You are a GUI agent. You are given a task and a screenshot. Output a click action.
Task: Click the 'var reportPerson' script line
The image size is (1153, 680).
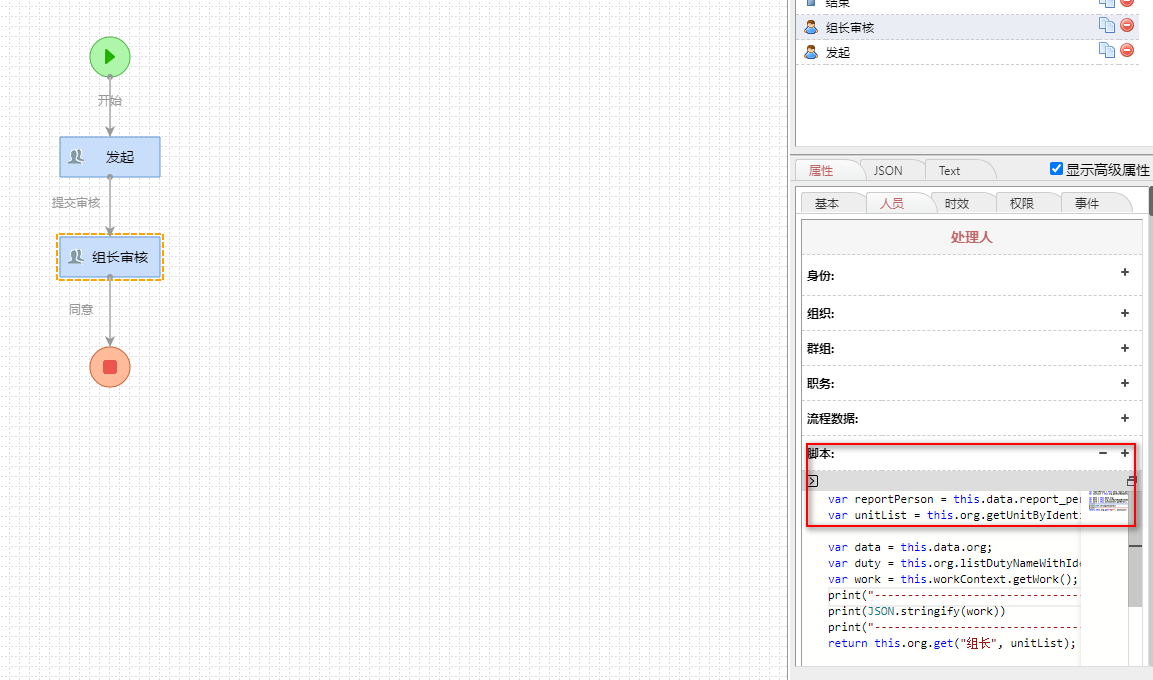[954, 499]
